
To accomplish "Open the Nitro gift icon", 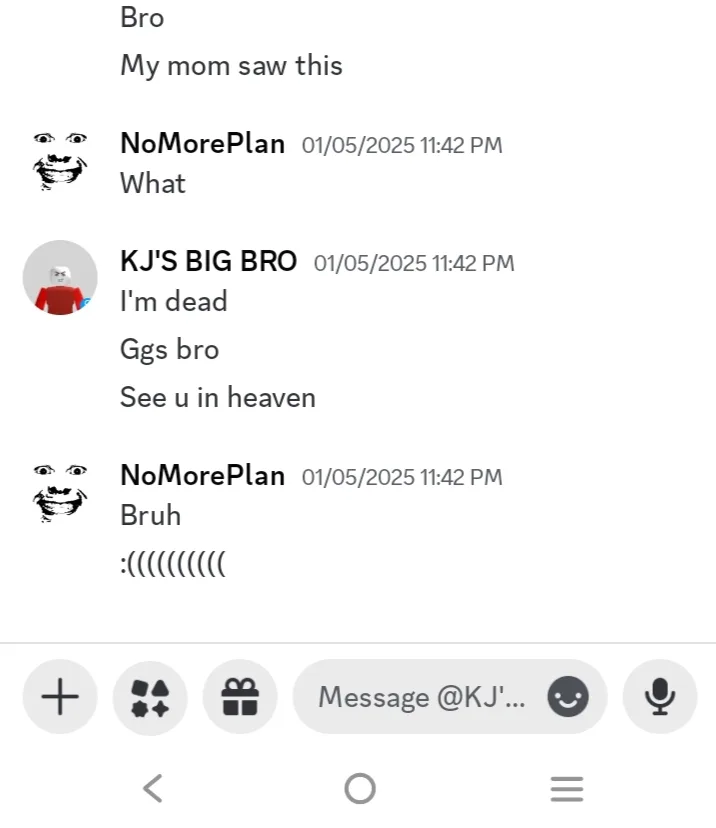I will (x=240, y=697).
